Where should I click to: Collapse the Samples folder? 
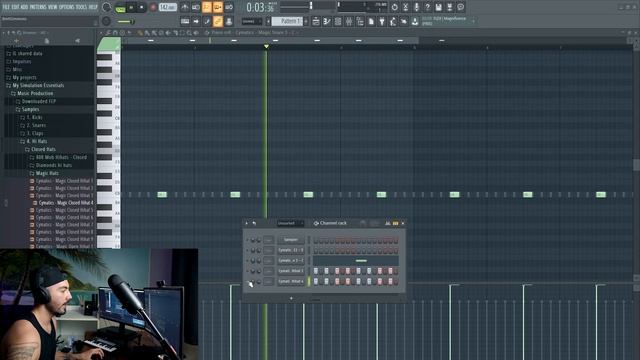pos(30,109)
